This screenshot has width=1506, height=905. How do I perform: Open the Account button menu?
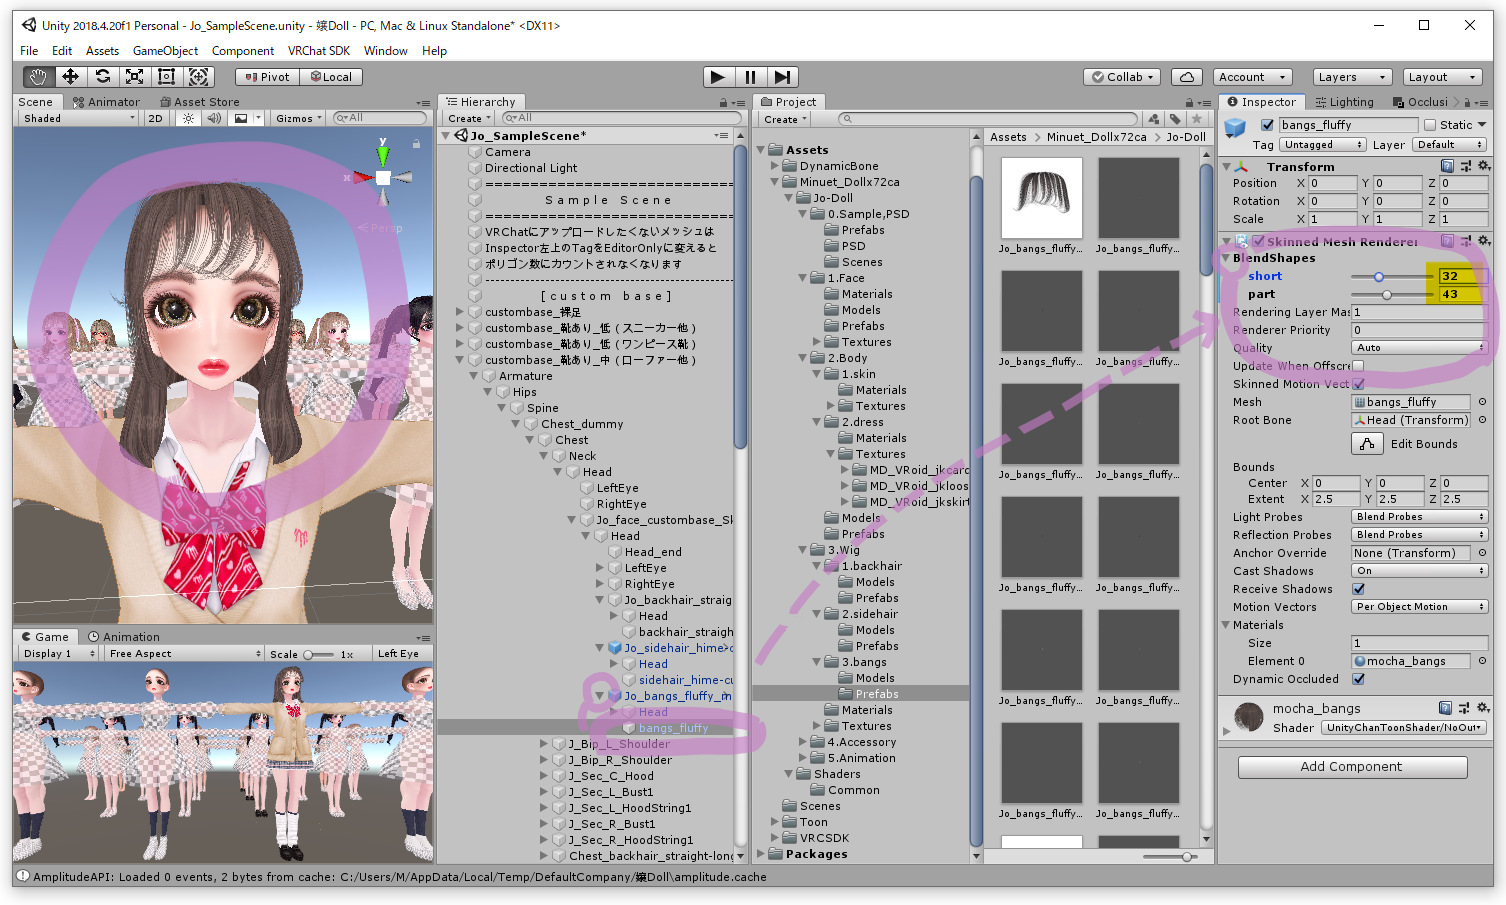(1253, 77)
